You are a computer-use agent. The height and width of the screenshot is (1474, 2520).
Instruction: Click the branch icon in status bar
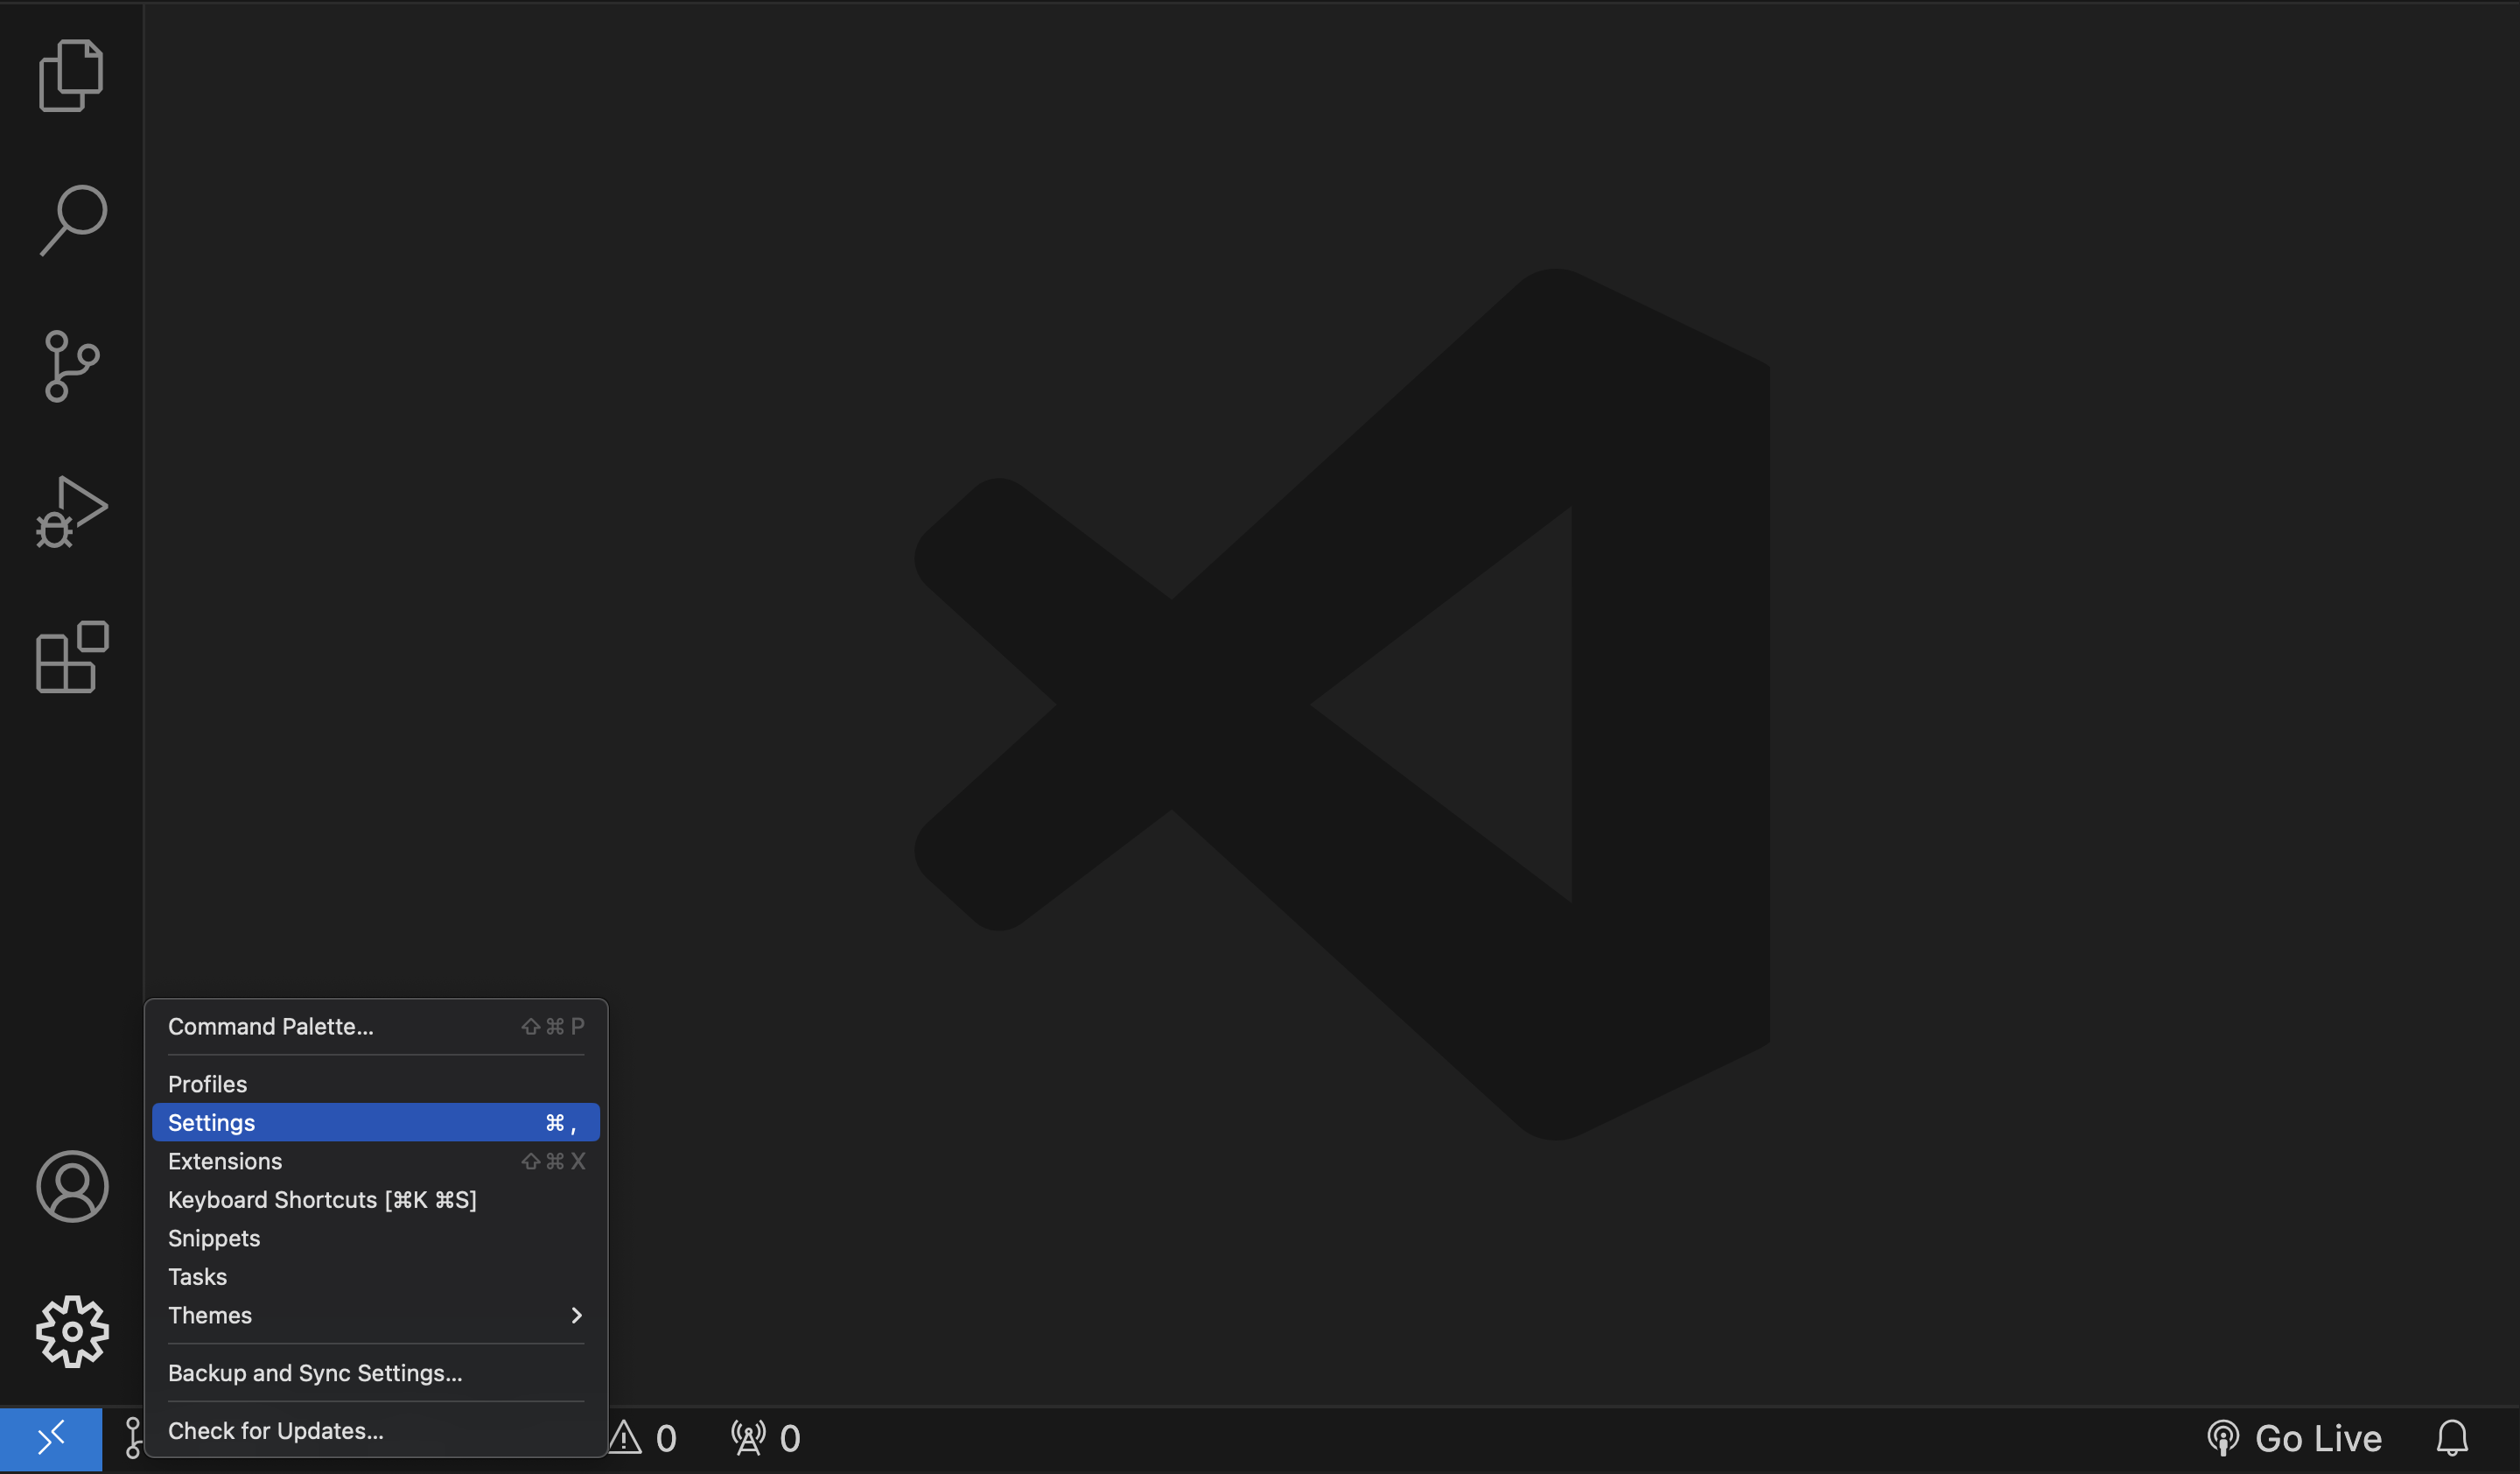coord(133,1438)
